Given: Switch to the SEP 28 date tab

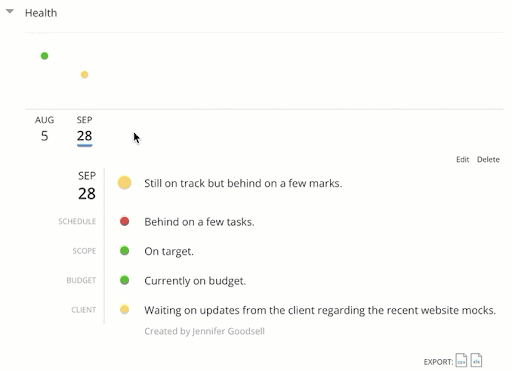Looking at the screenshot, I should [84, 130].
